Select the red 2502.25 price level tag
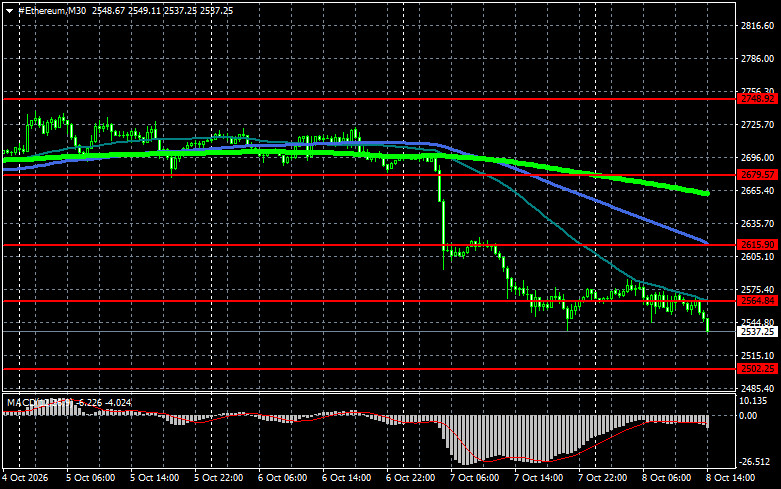The height and width of the screenshot is (489, 781). 758,368
